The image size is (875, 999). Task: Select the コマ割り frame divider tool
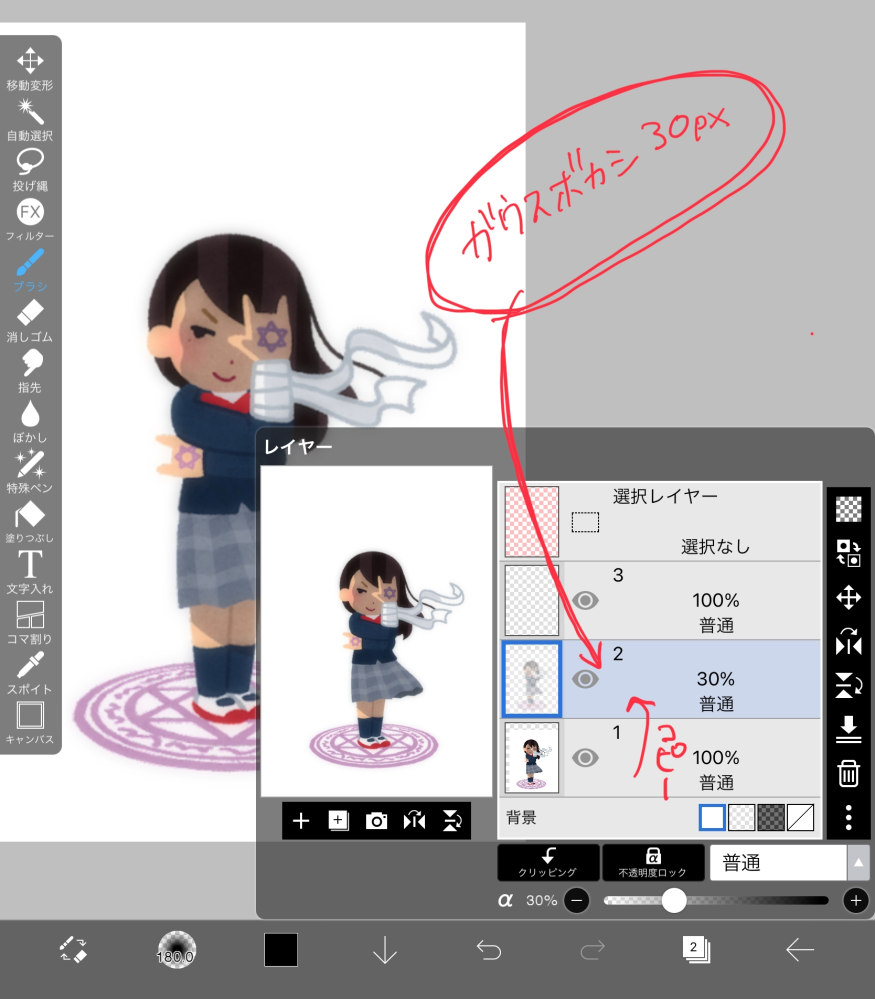[30, 622]
